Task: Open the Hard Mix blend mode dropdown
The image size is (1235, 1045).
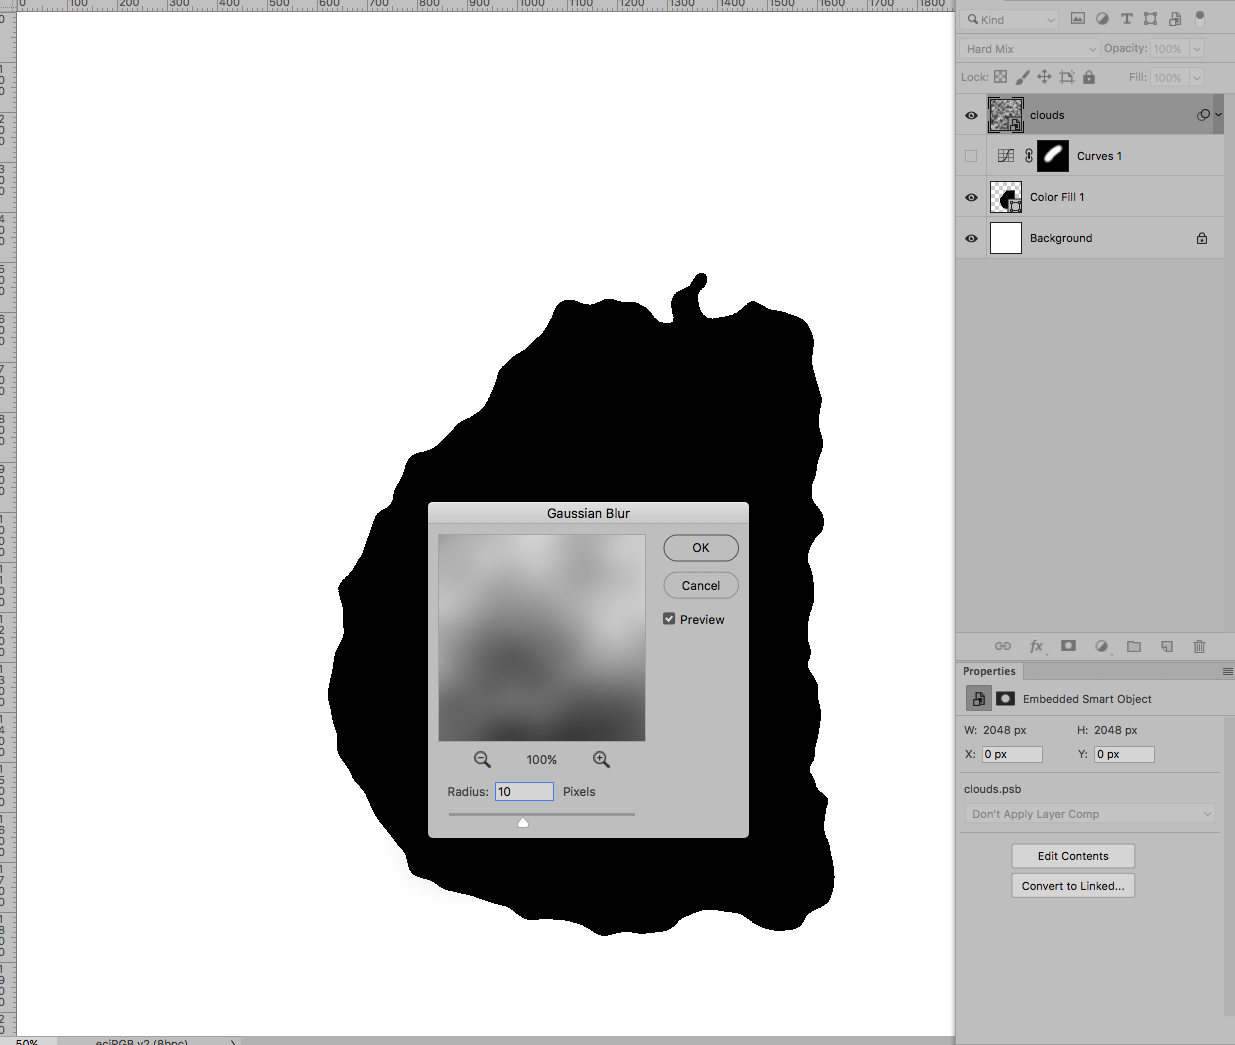Action: [1028, 48]
